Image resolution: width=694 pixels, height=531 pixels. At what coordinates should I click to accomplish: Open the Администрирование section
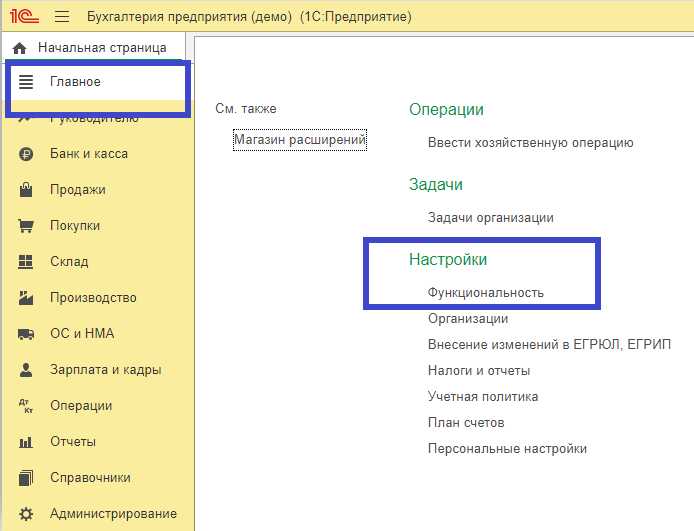pos(113,514)
